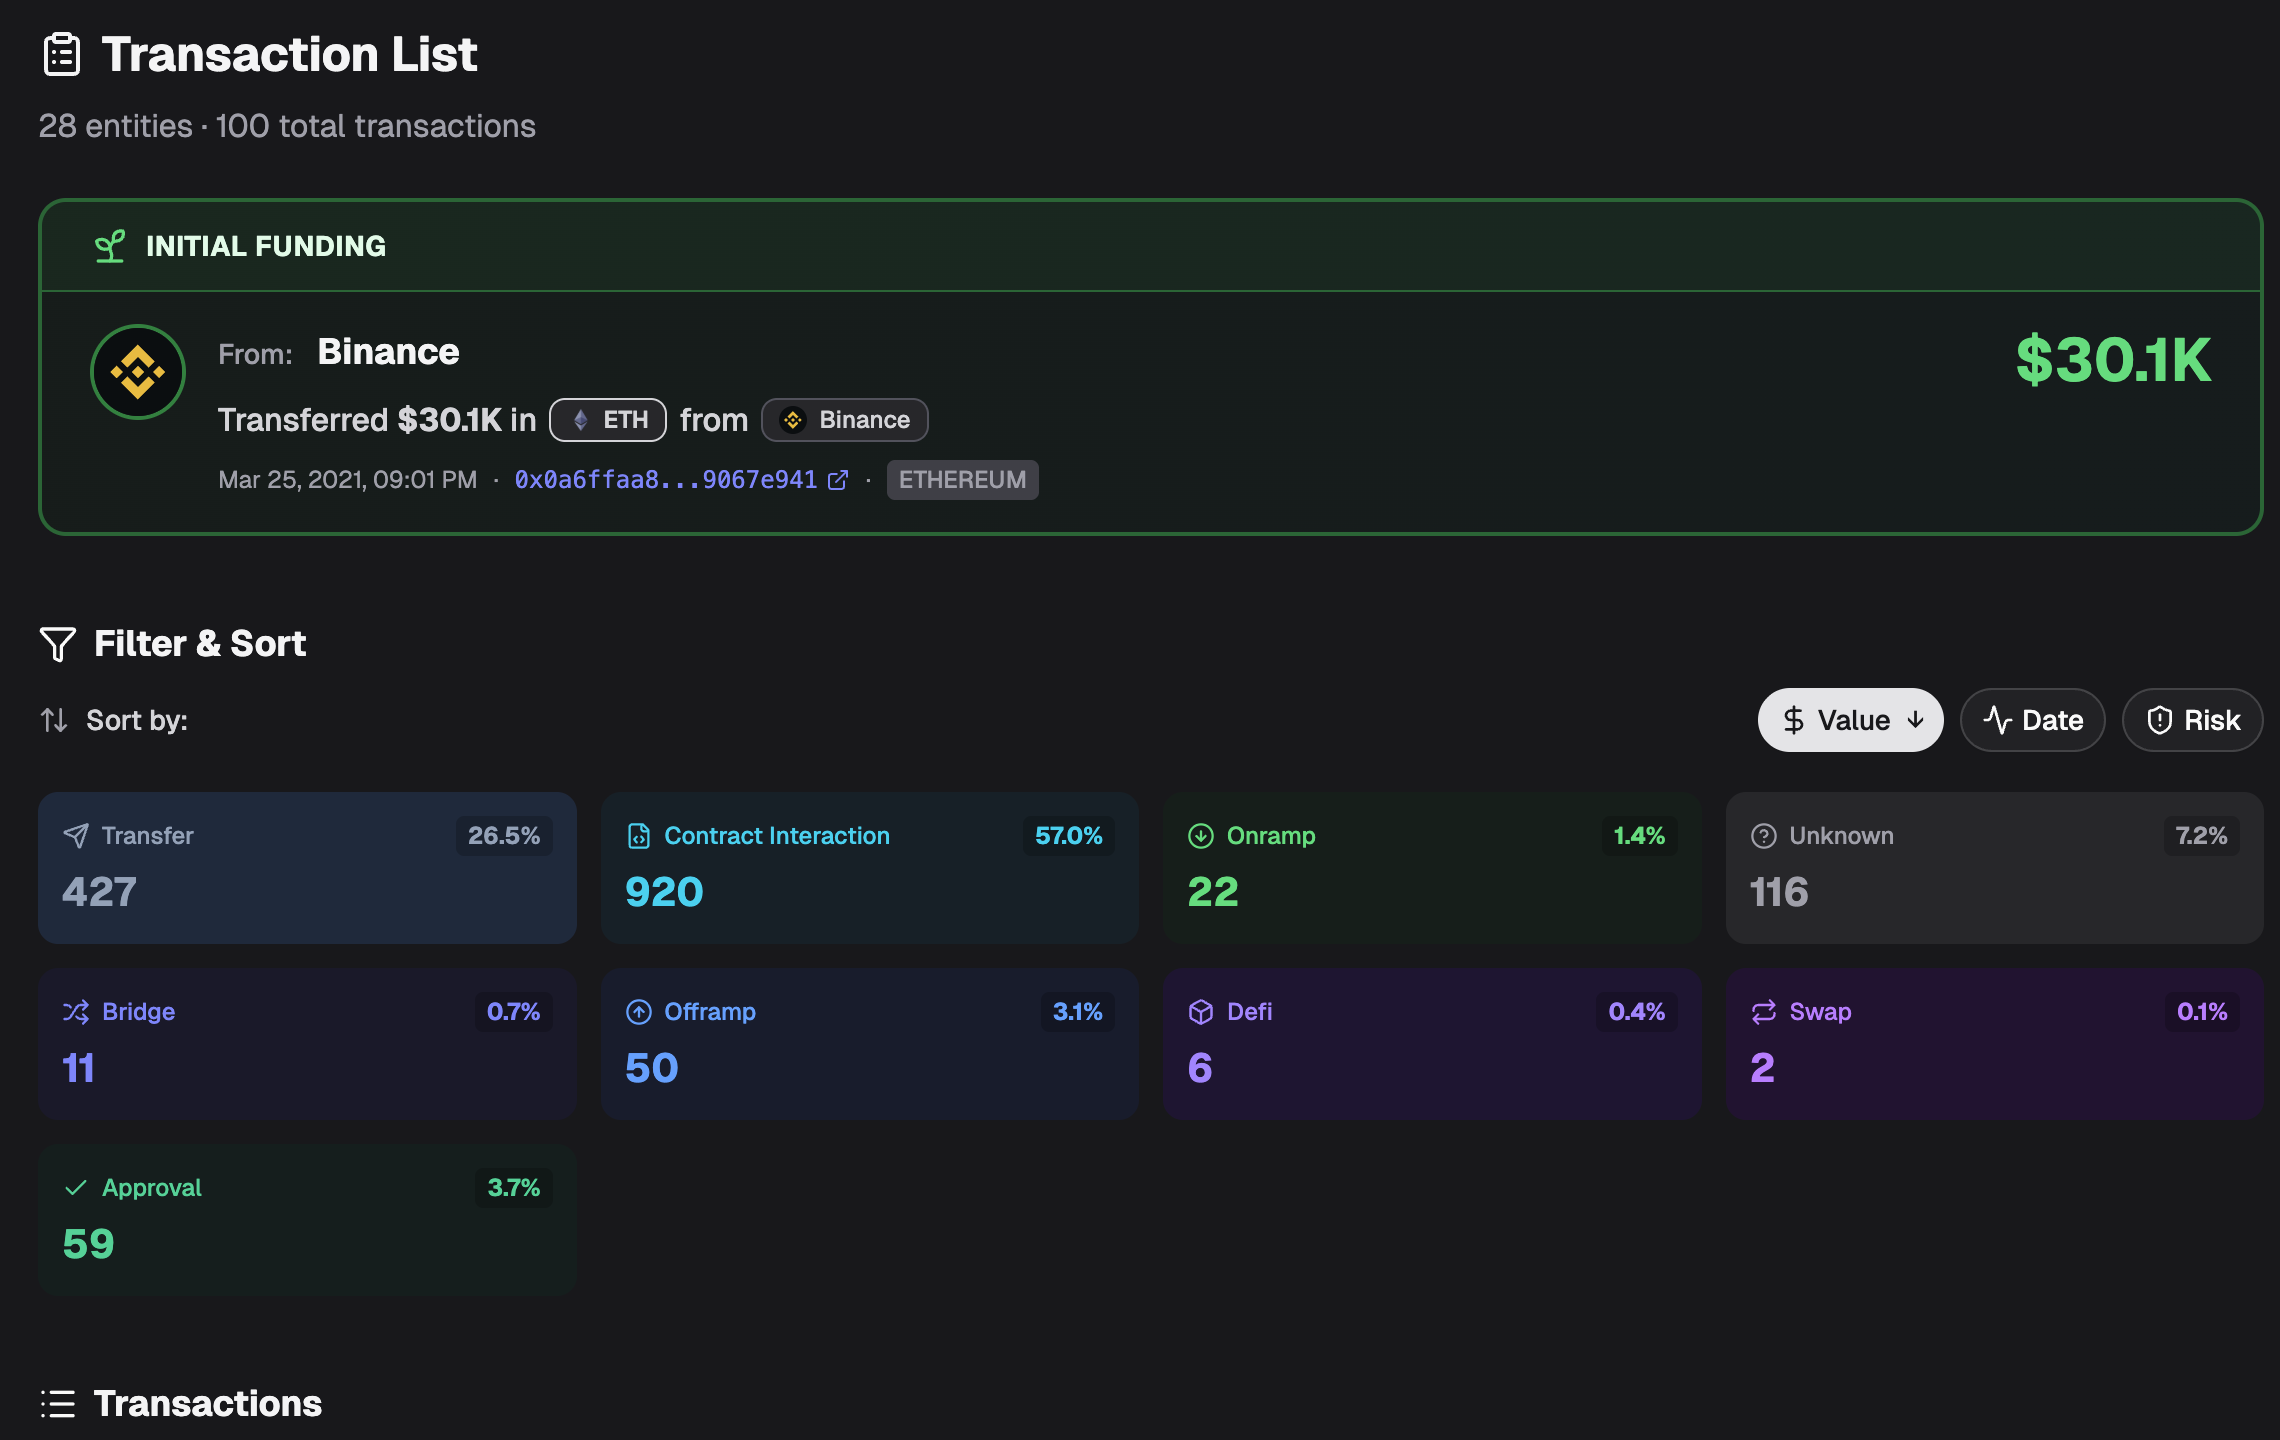The width and height of the screenshot is (2280, 1440).
Task: Toggle the Contract Interaction filter card
Action: coord(869,868)
